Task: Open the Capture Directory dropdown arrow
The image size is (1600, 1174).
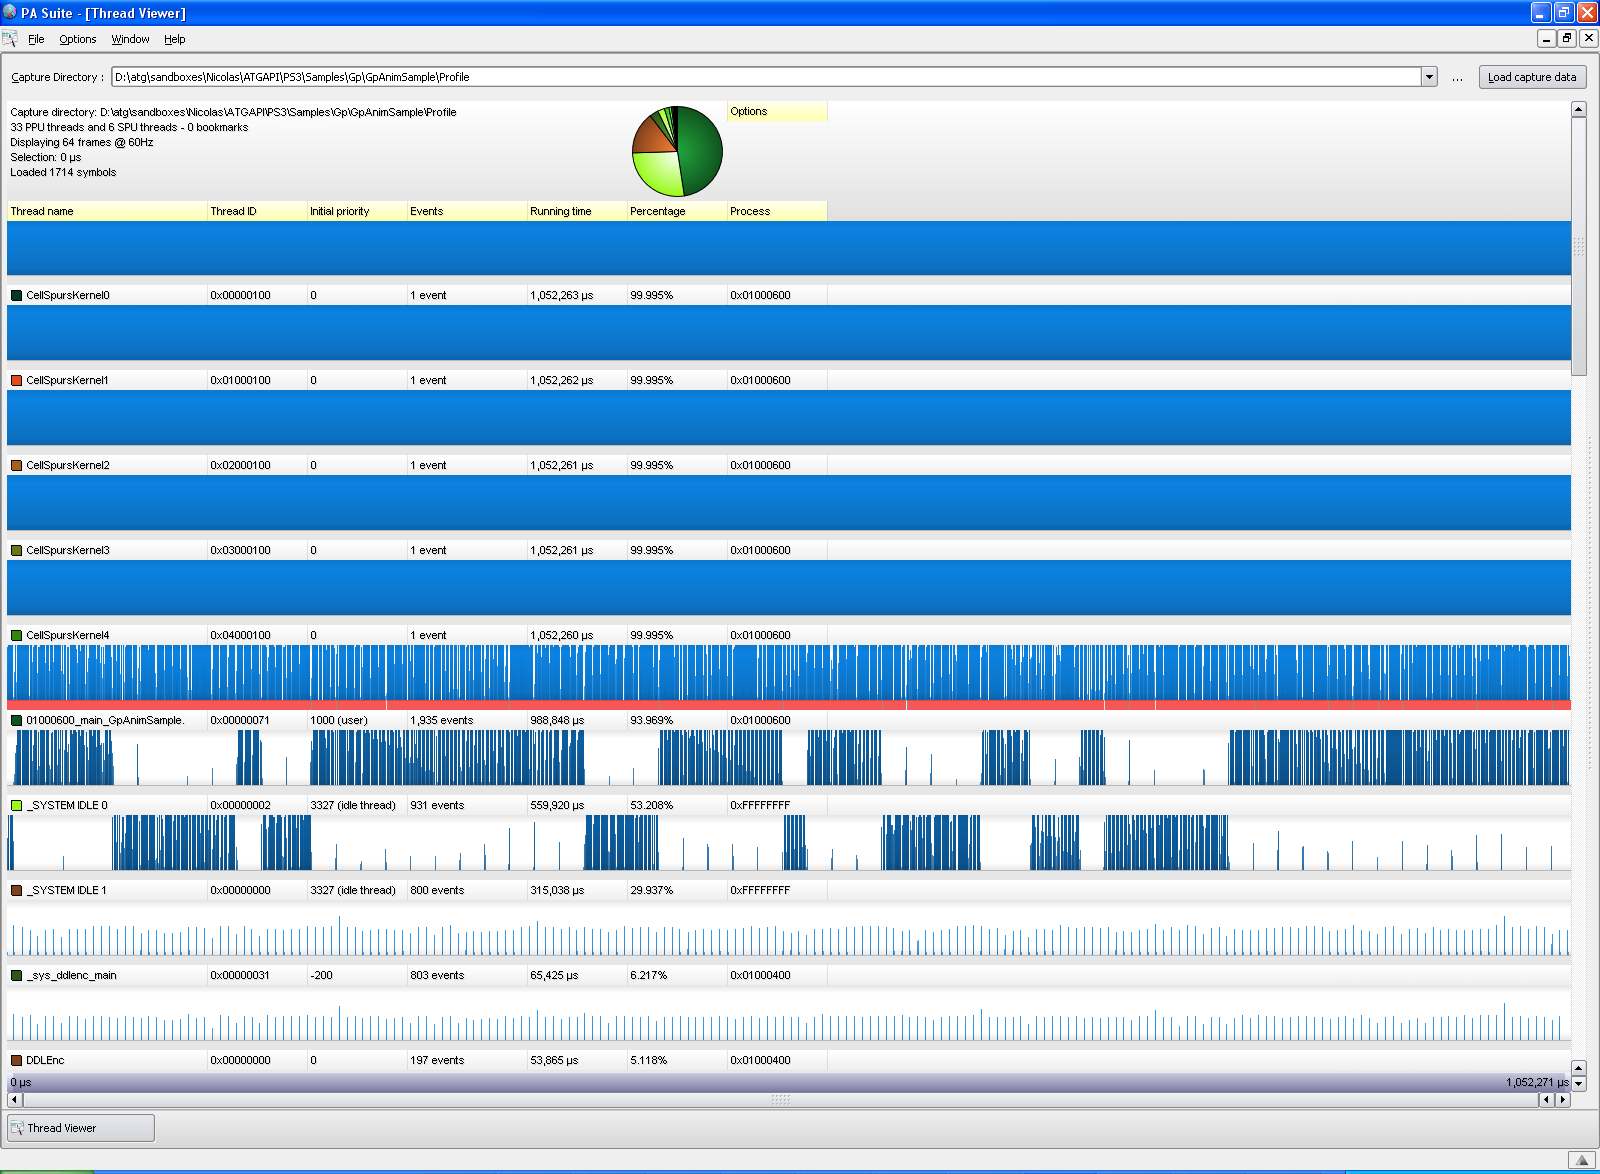Action: tap(1429, 77)
